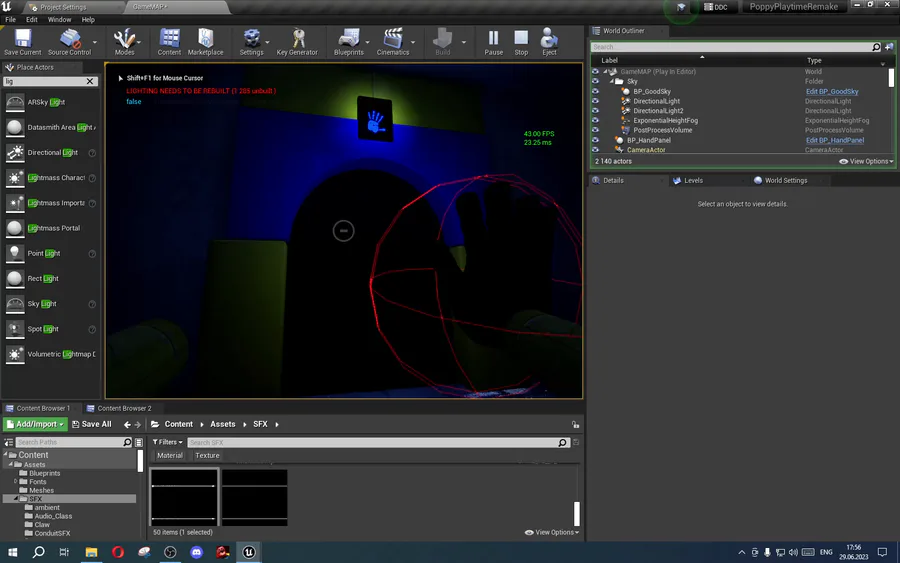Click Add/Import button

(x=36, y=424)
